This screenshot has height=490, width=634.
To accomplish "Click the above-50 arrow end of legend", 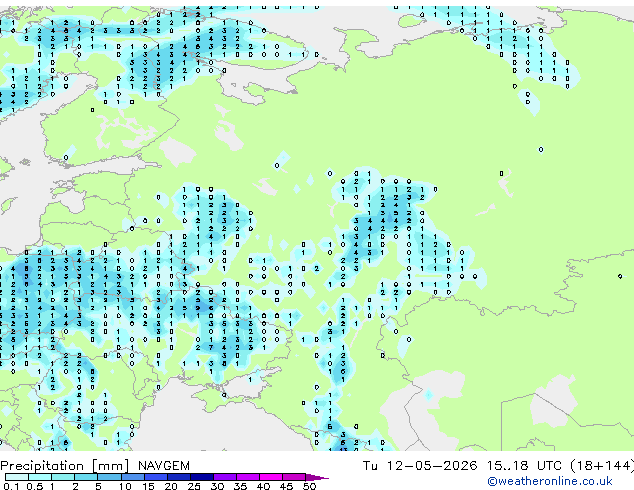I will (x=317, y=477).
